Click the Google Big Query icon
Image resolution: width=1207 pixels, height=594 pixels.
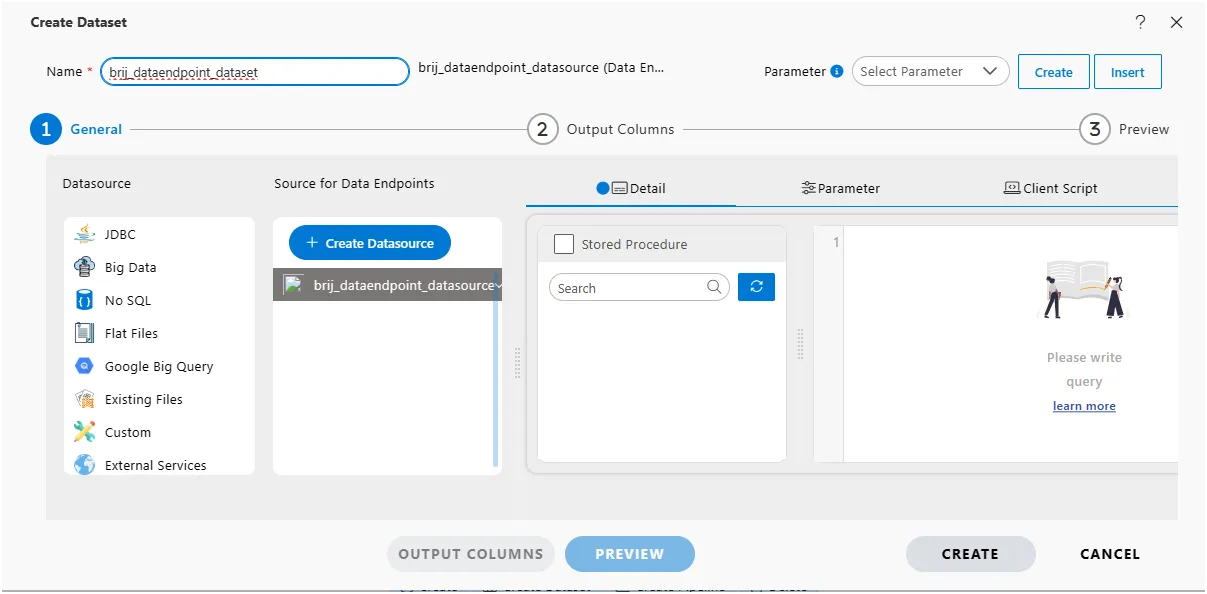(85, 366)
